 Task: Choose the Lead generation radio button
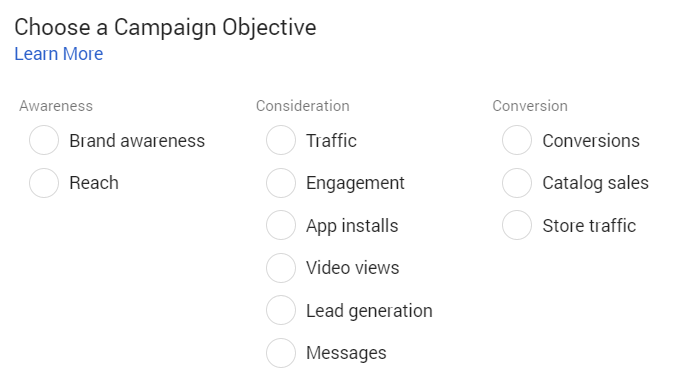pos(281,310)
